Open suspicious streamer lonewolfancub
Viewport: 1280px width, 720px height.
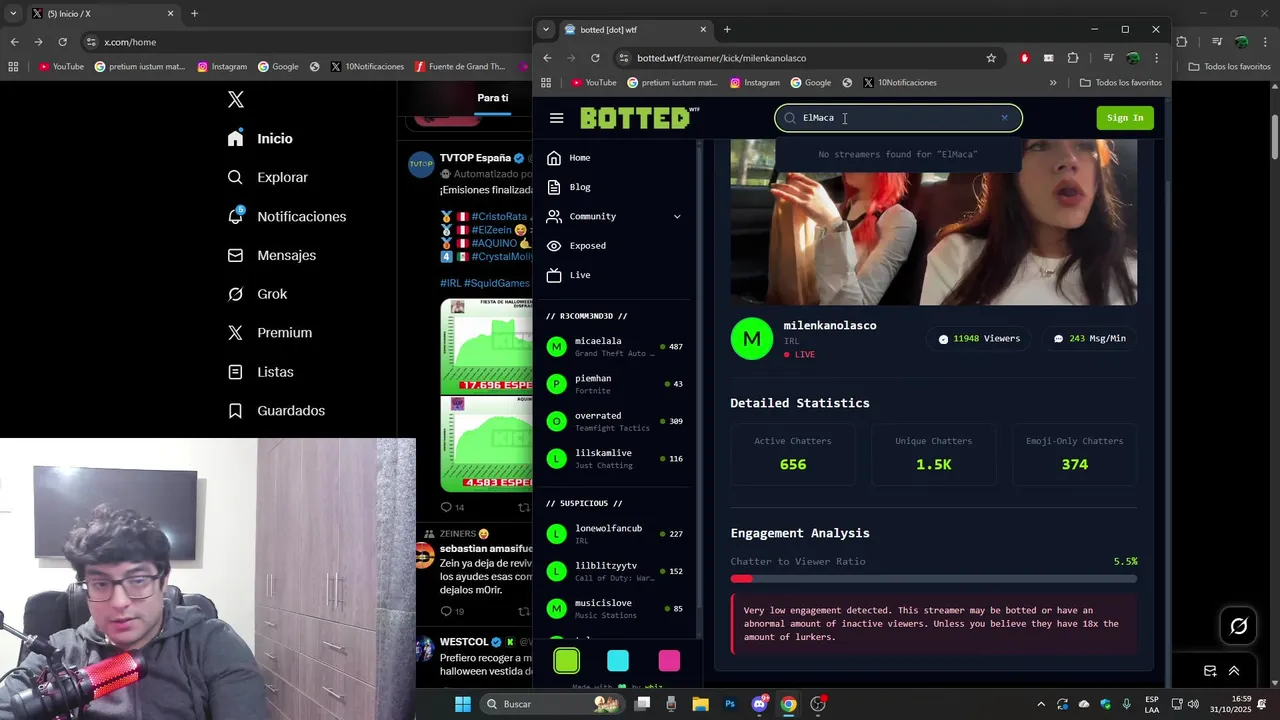(615, 534)
